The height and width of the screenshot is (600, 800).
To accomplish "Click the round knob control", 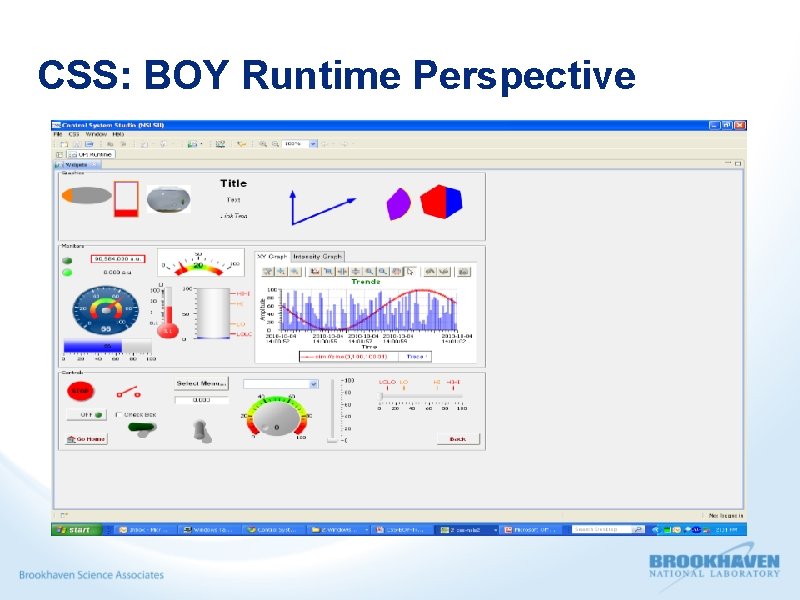I will (x=277, y=418).
